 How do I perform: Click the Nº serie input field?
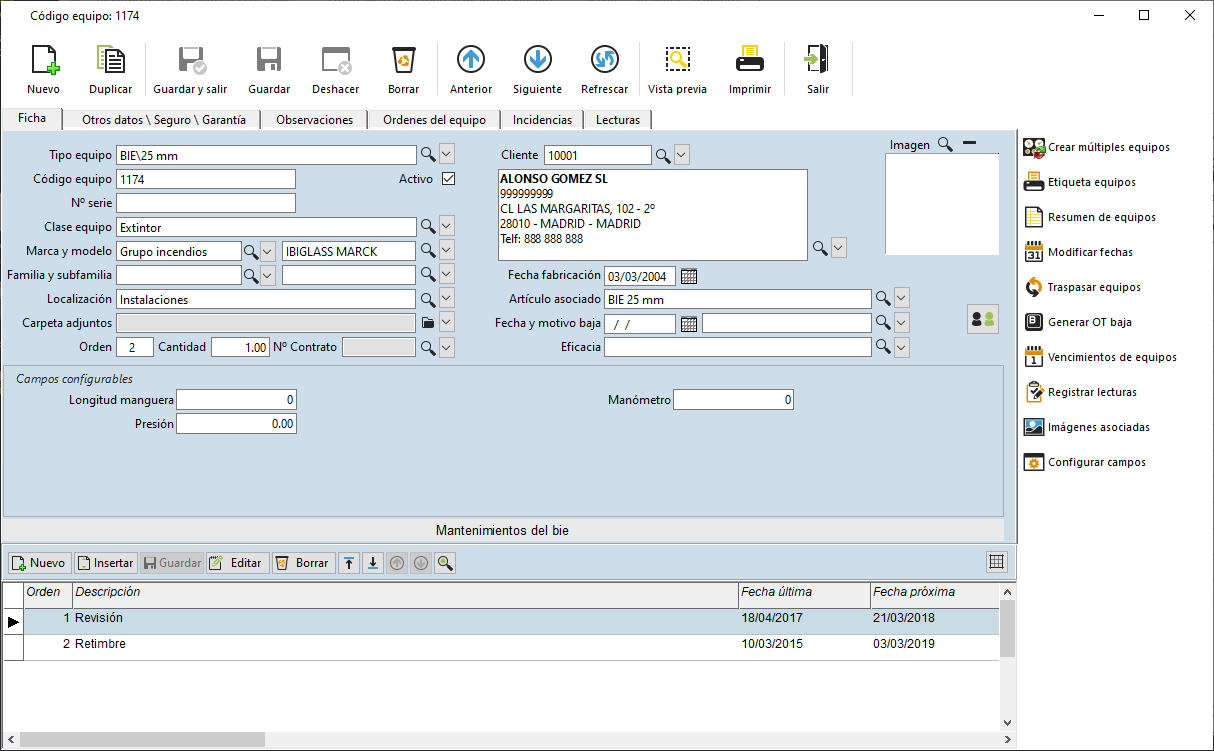point(206,203)
